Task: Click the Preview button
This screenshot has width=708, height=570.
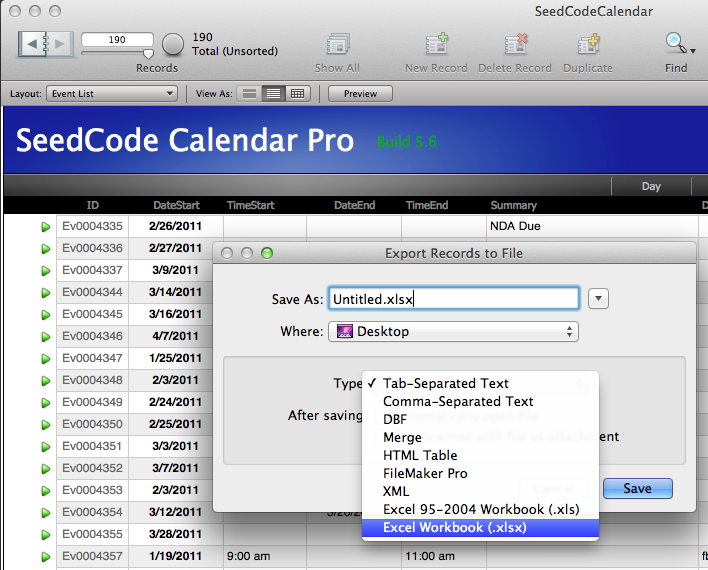Action: (x=360, y=93)
